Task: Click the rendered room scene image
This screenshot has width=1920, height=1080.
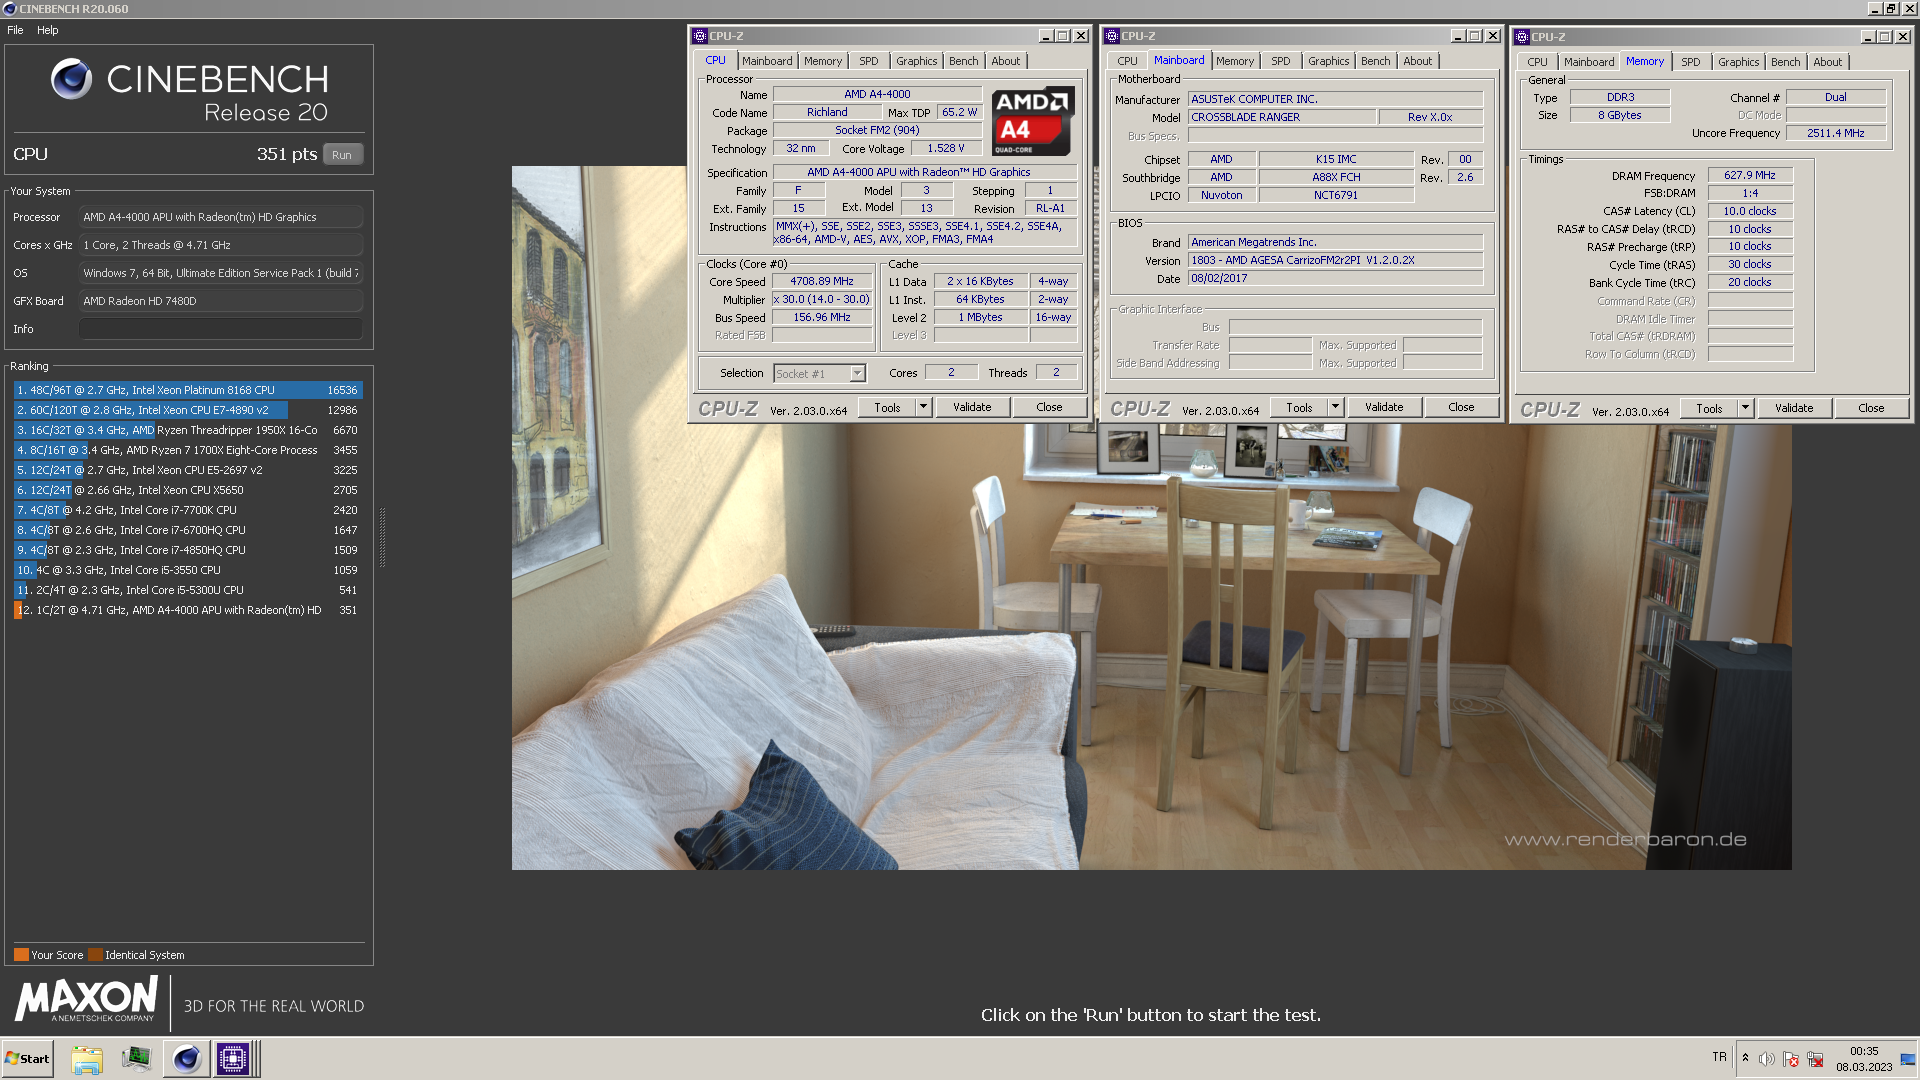Action: (1151, 518)
